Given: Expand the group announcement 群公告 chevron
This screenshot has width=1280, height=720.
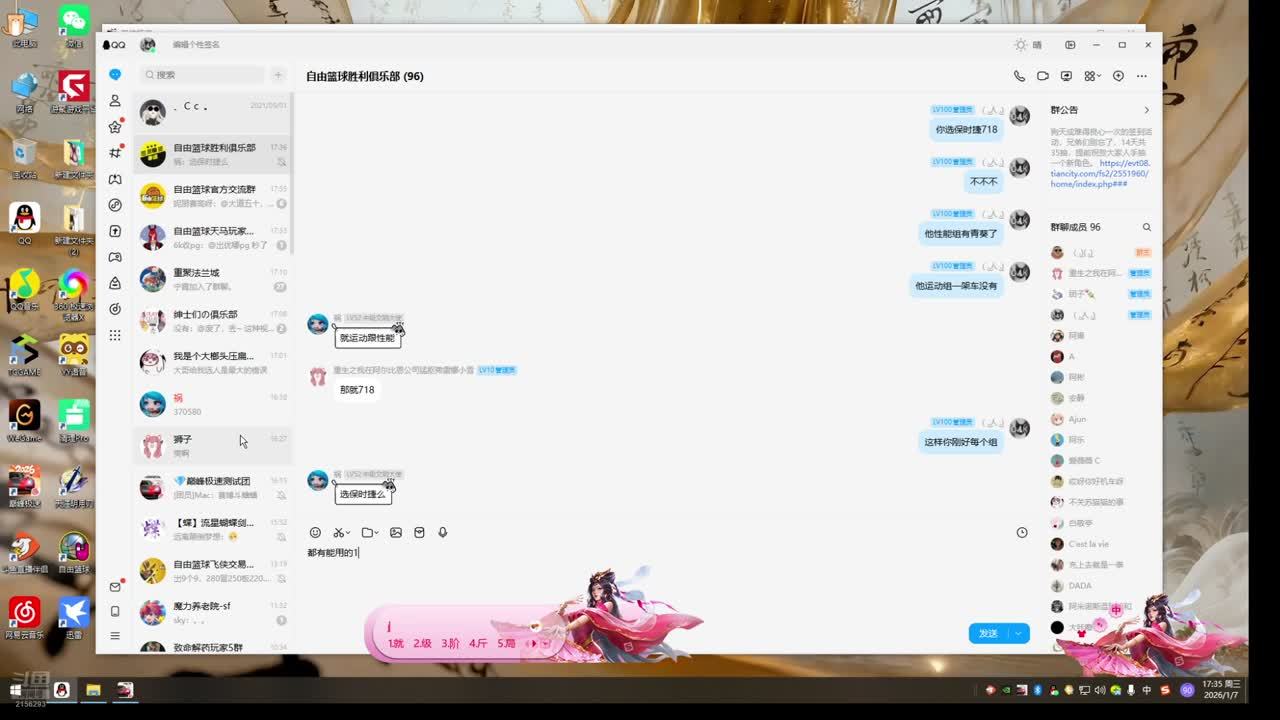Looking at the screenshot, I should point(1146,110).
